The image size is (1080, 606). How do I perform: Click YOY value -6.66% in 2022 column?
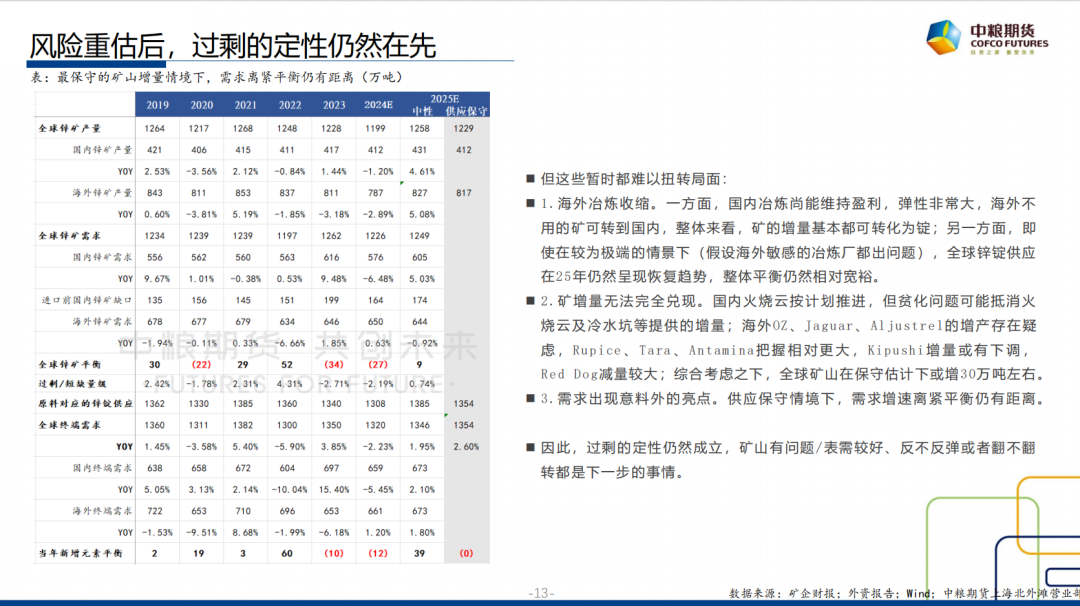289,343
